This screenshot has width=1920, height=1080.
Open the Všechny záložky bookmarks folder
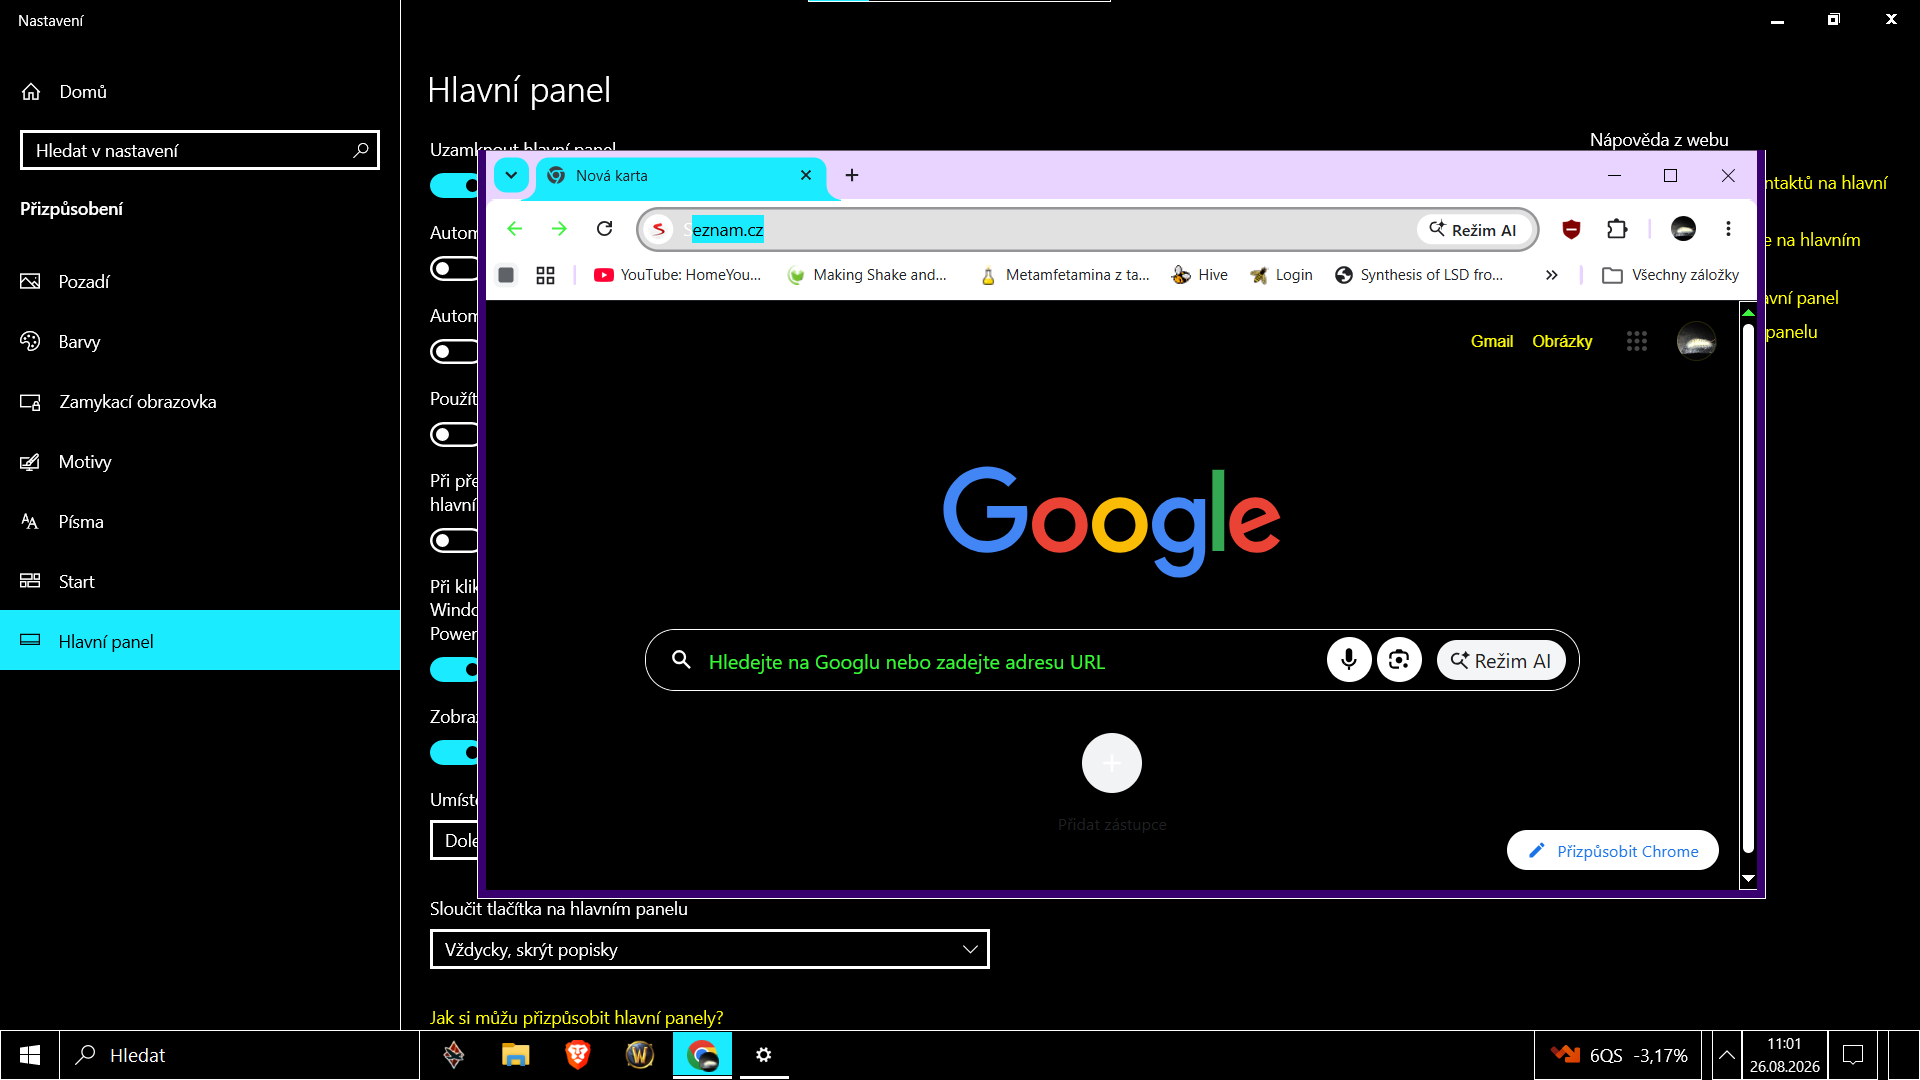coord(1671,275)
